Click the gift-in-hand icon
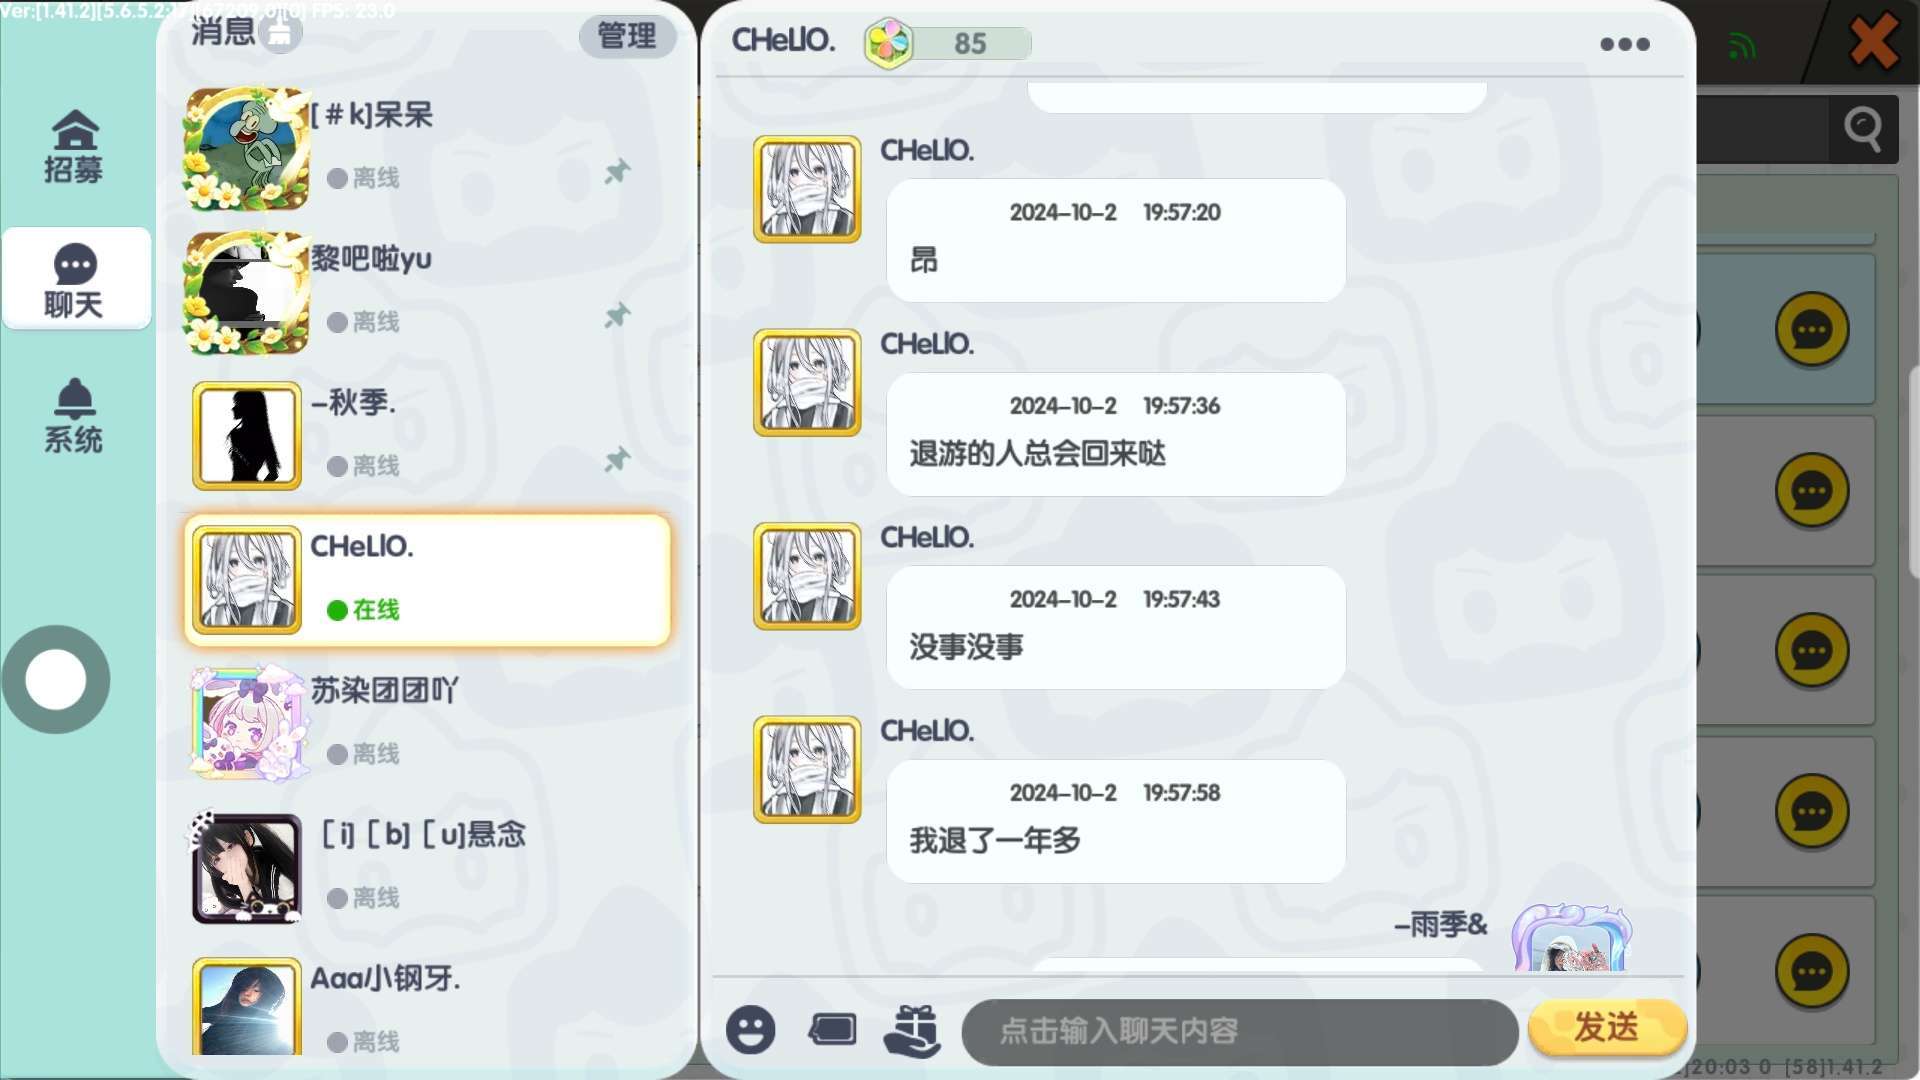 pyautogui.click(x=912, y=1030)
